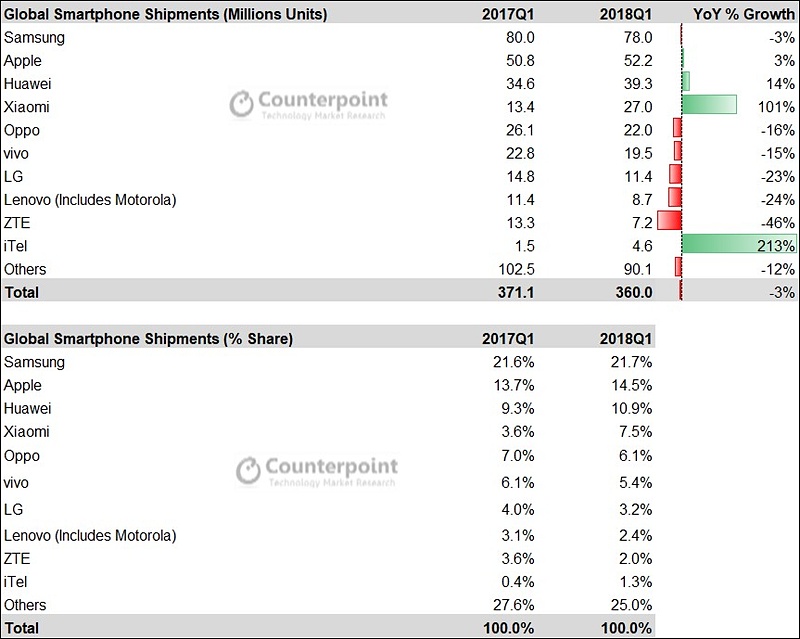Select the ZTE red decline bar
The image size is (800, 639).
click(669, 220)
